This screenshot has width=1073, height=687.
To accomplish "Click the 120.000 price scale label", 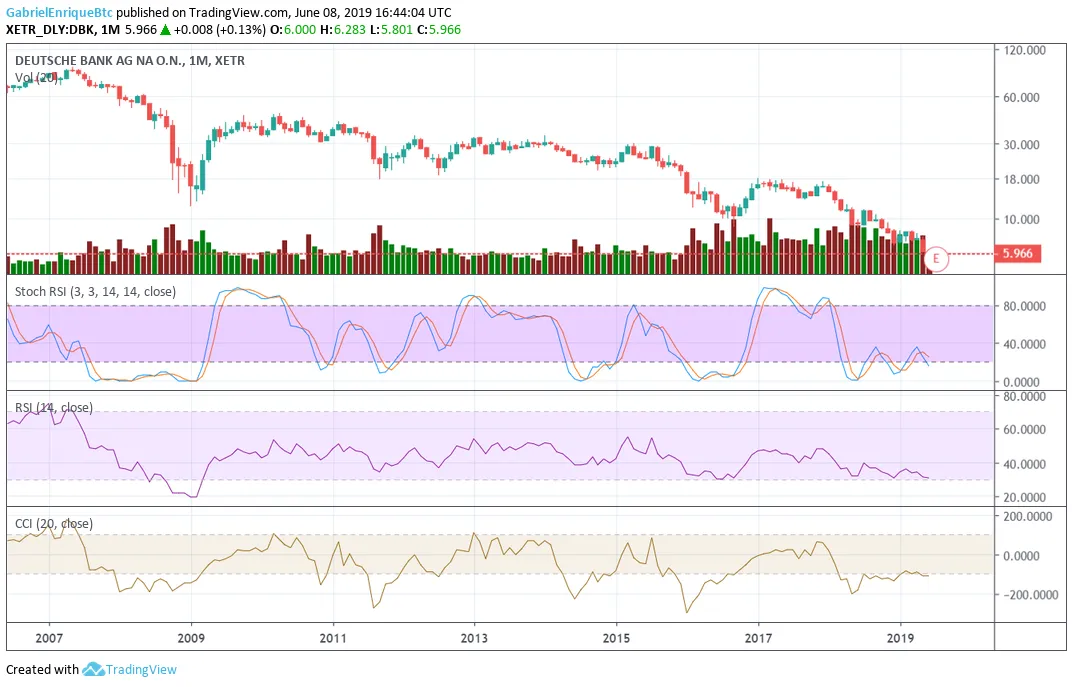I will (x=1024, y=50).
